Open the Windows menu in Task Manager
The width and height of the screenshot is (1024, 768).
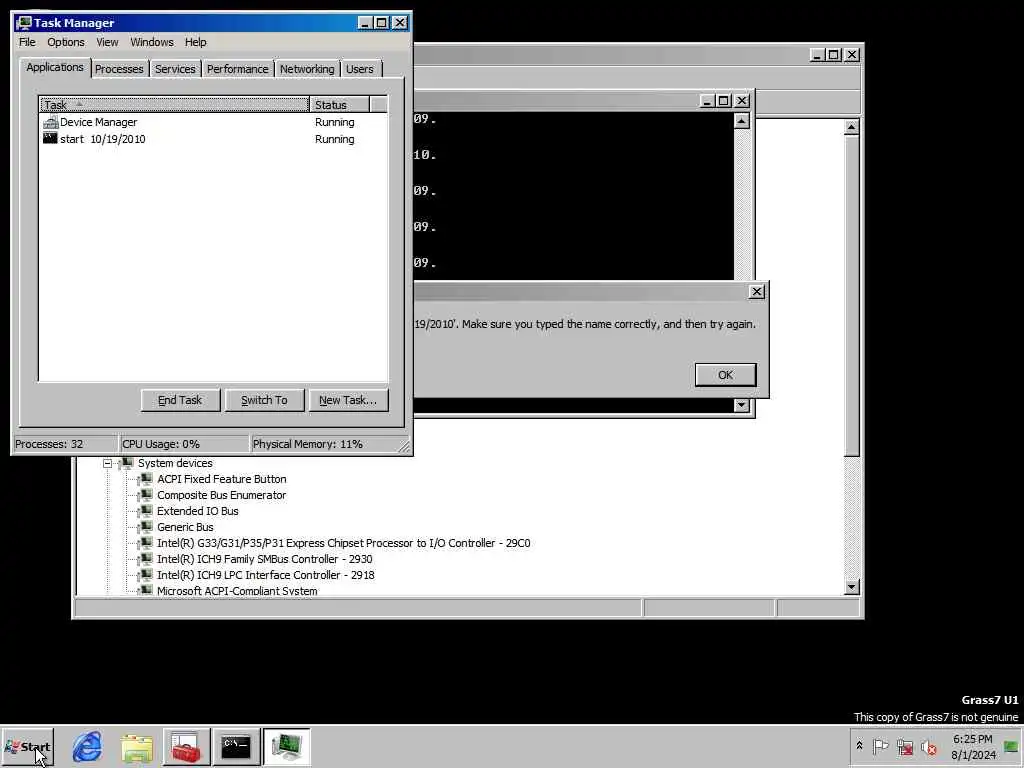(152, 42)
